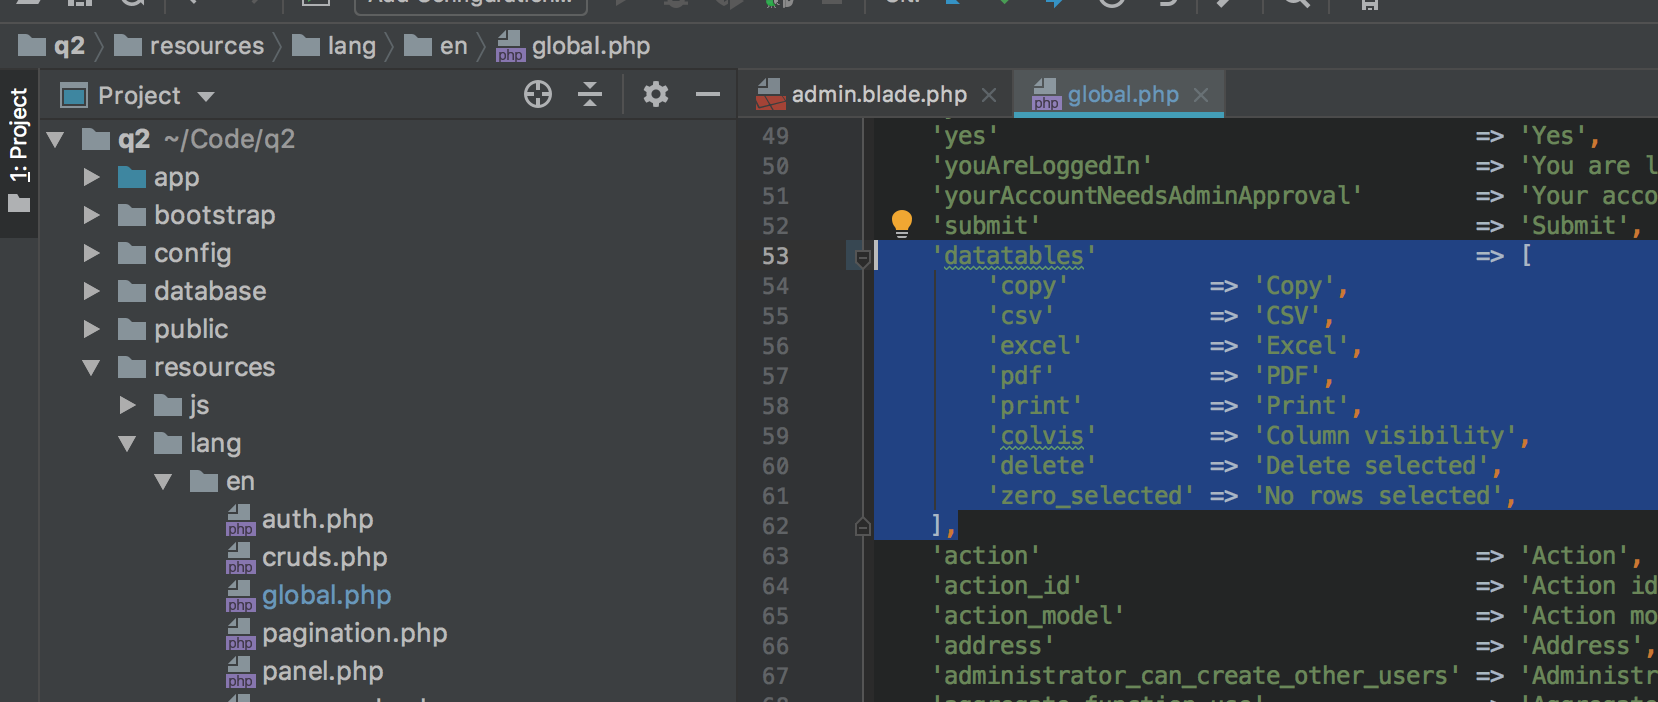Select the global.php editor tab

pyautogui.click(x=1122, y=95)
